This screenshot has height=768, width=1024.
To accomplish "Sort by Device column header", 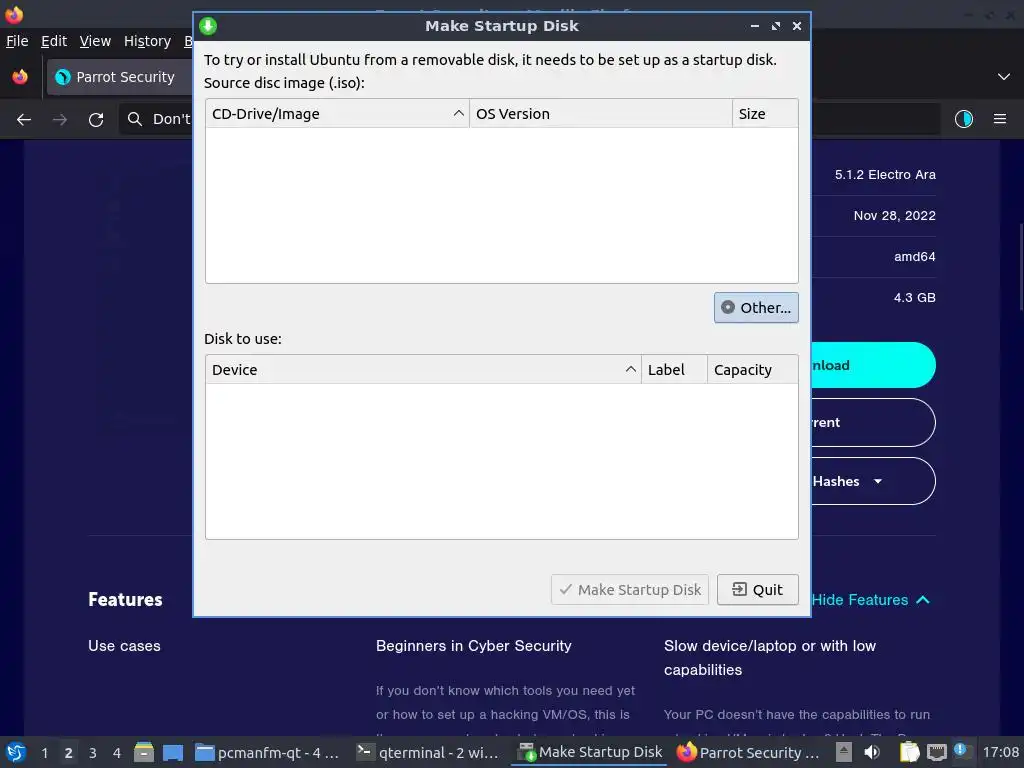I will [423, 370].
